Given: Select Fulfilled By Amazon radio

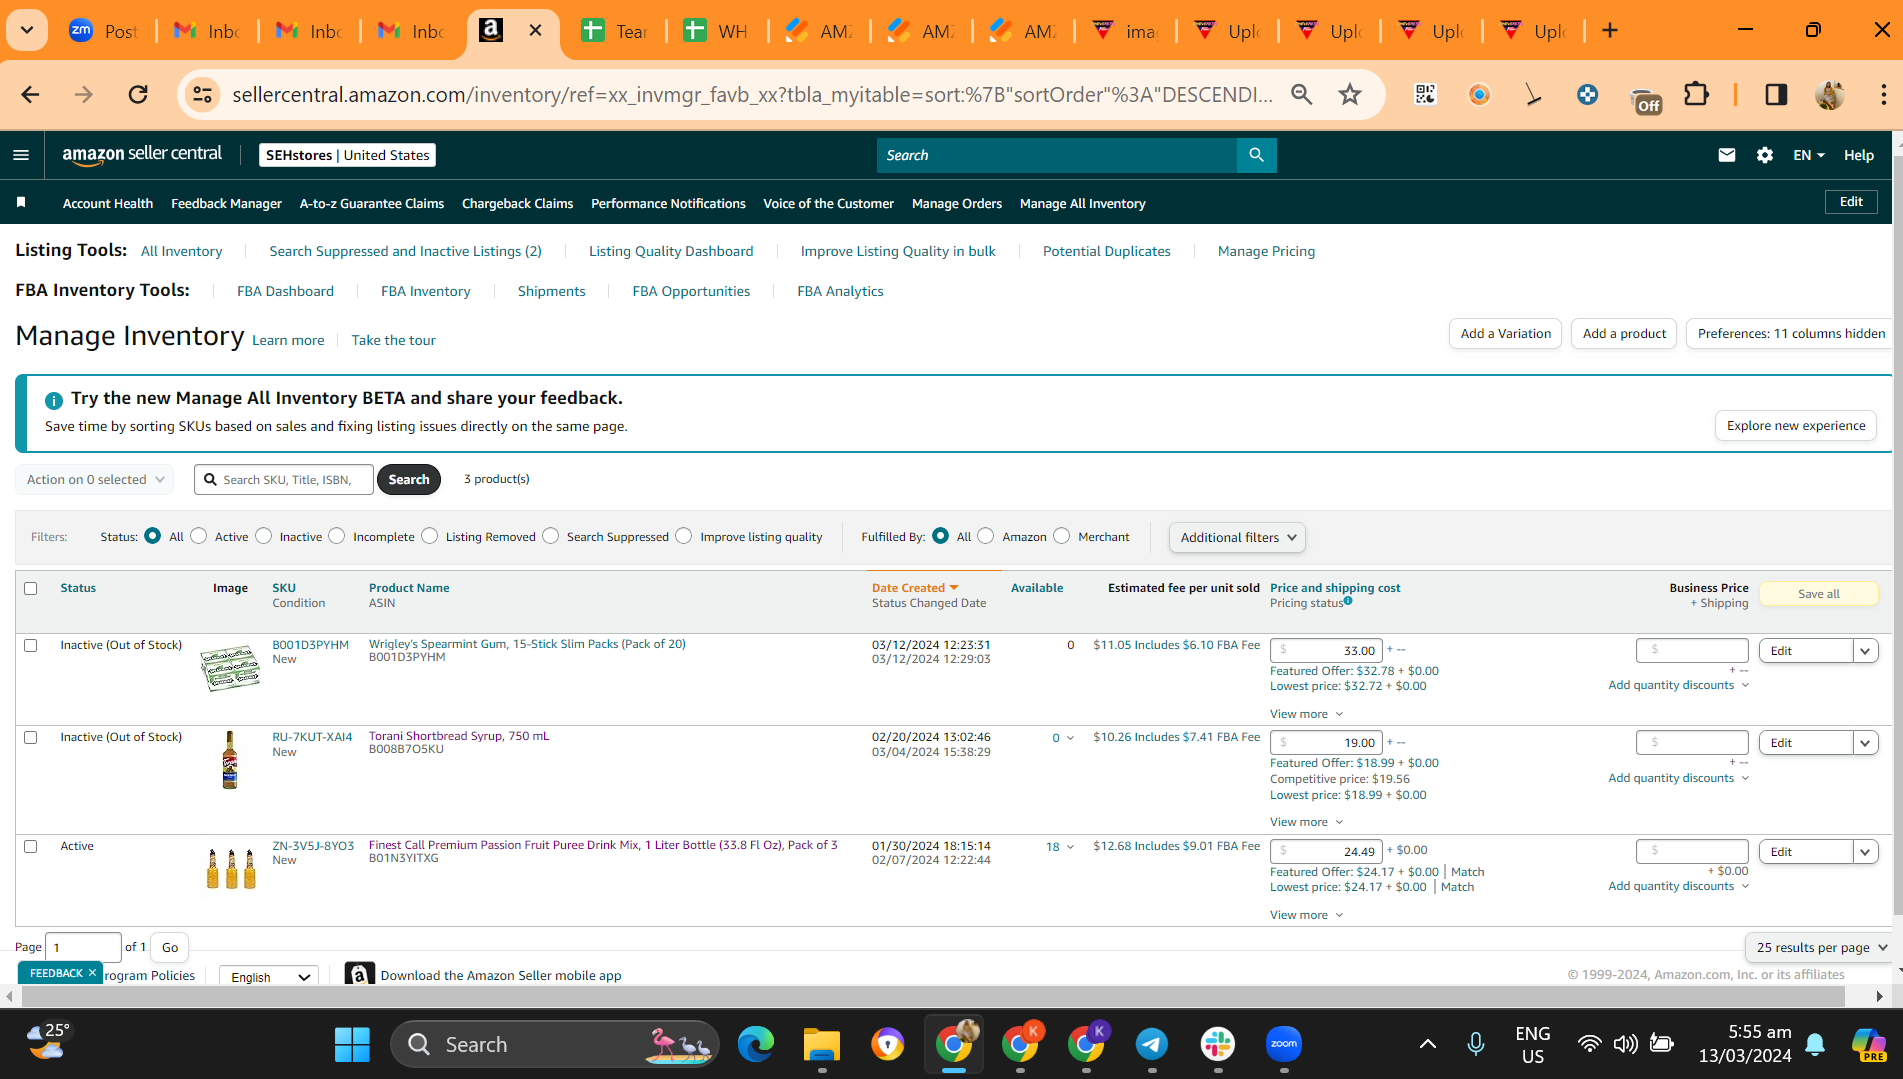Looking at the screenshot, I should point(986,536).
